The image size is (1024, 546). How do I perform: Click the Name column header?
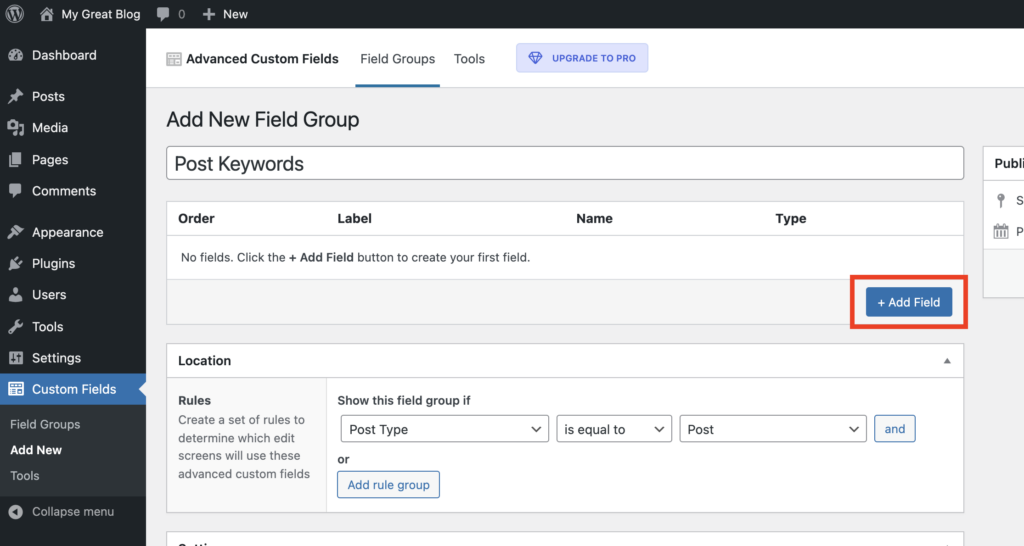click(x=594, y=219)
